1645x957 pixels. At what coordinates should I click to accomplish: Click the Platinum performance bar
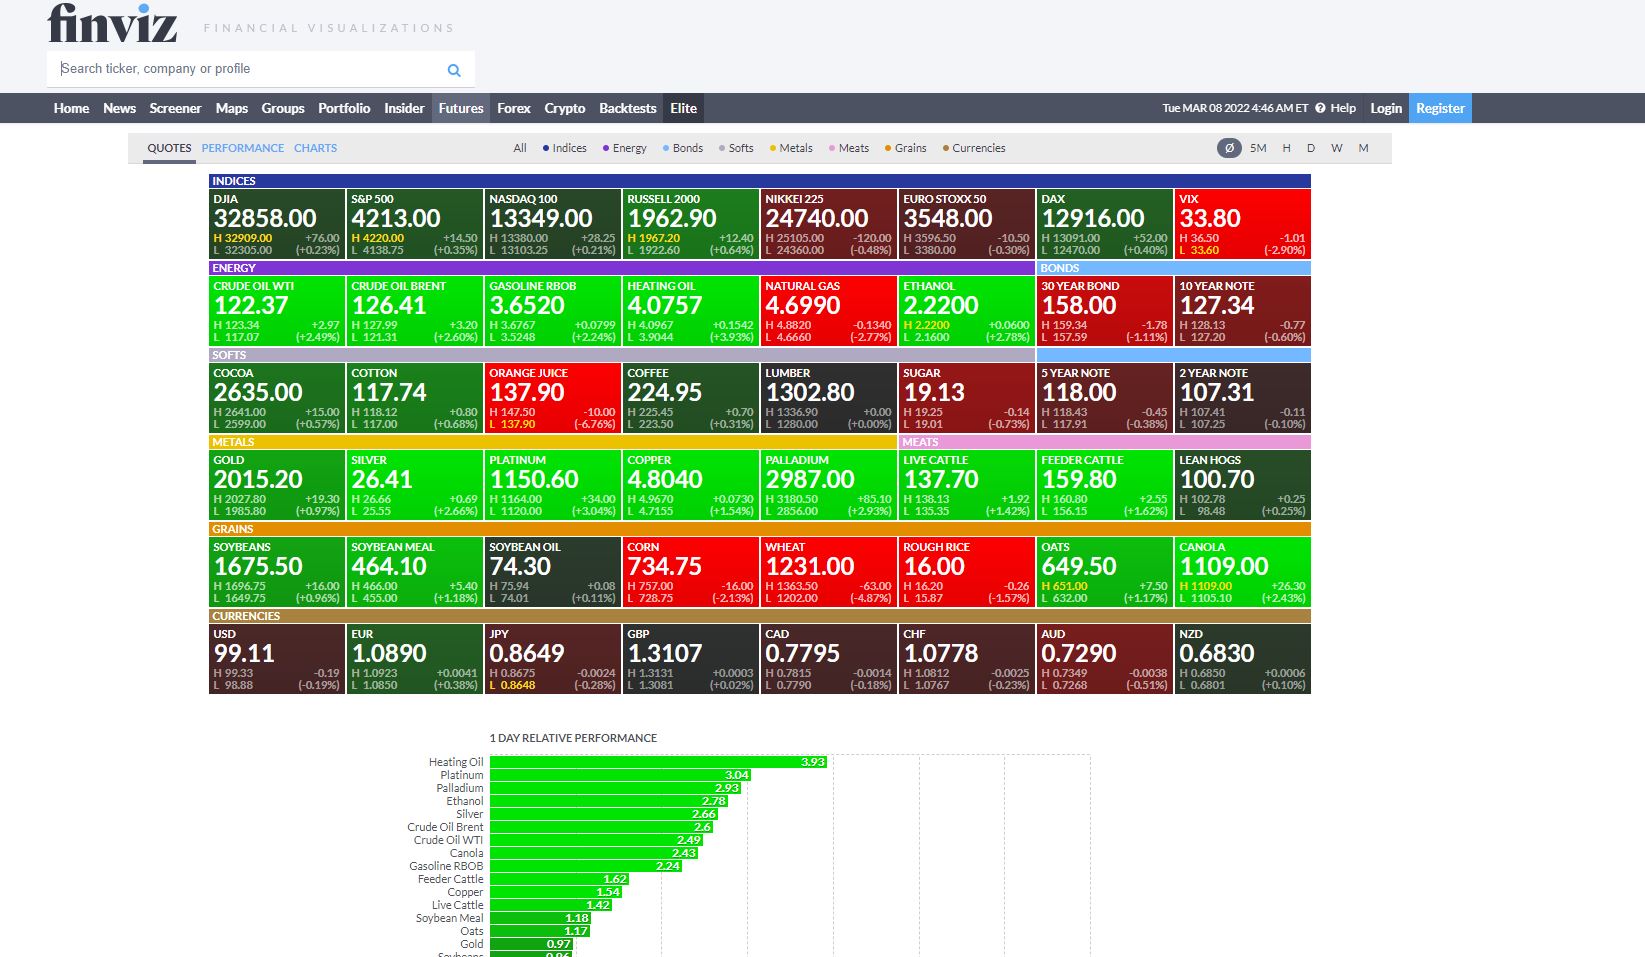point(620,775)
